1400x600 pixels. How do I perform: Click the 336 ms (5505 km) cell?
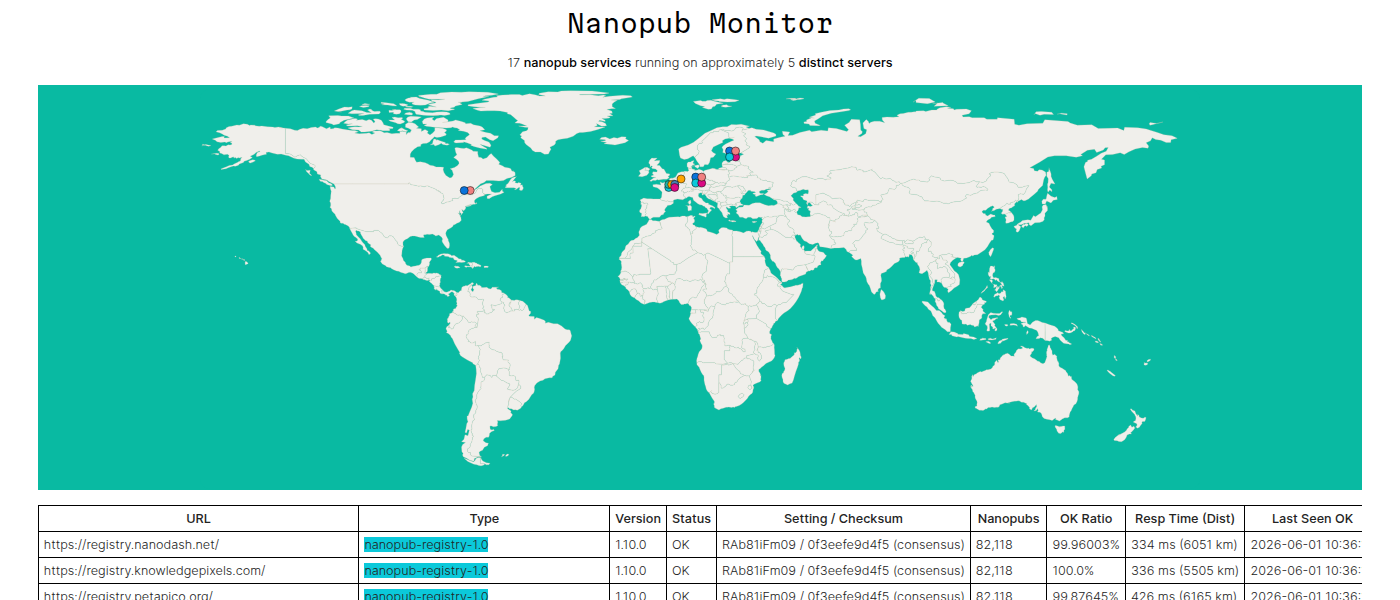tap(1185, 571)
